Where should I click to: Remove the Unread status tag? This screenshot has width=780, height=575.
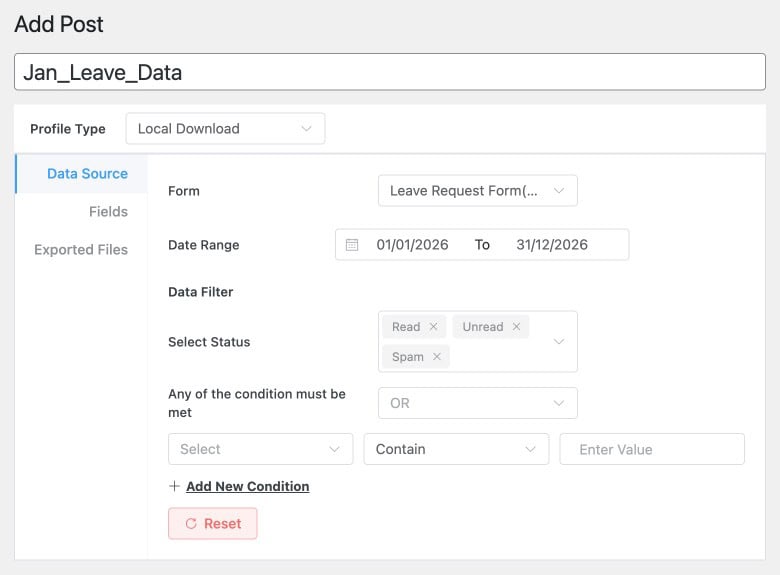516,326
